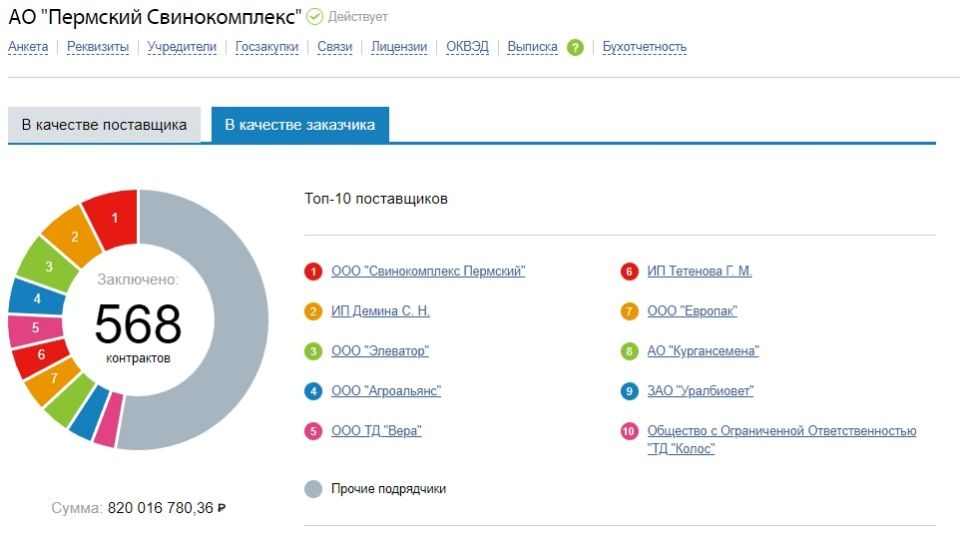Click the ИП Демина С. Н. link
Viewport: 960px width, 536px height.
coord(380,311)
